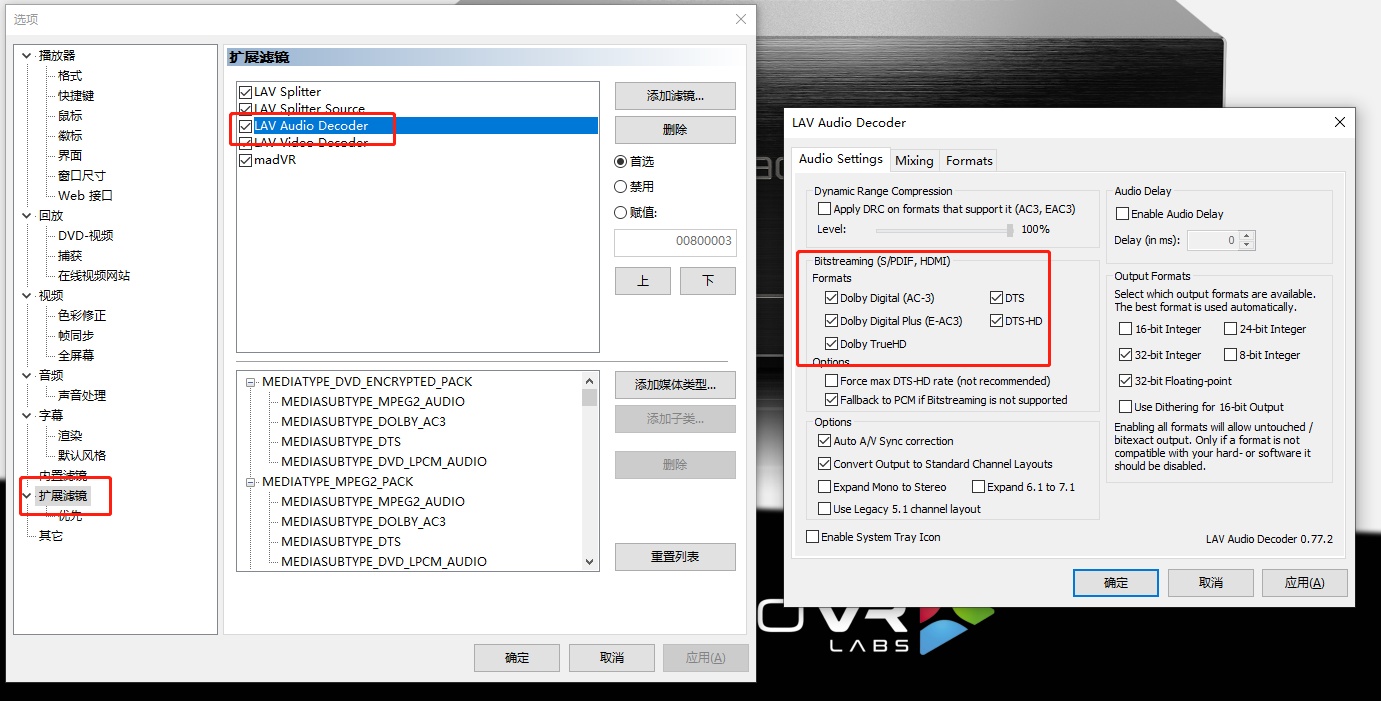Select the 色彩修正 tree item
The width and height of the screenshot is (1381, 701).
click(82, 316)
